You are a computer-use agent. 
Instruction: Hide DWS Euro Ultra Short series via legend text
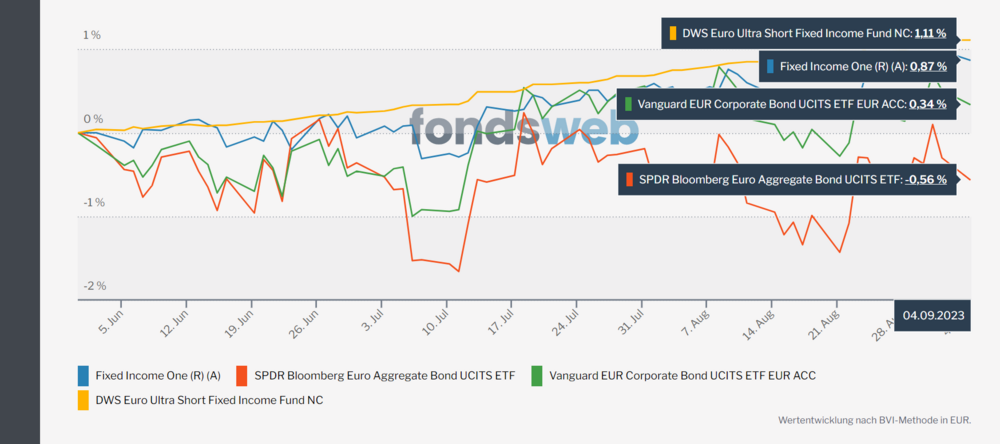pyautogui.click(x=209, y=400)
